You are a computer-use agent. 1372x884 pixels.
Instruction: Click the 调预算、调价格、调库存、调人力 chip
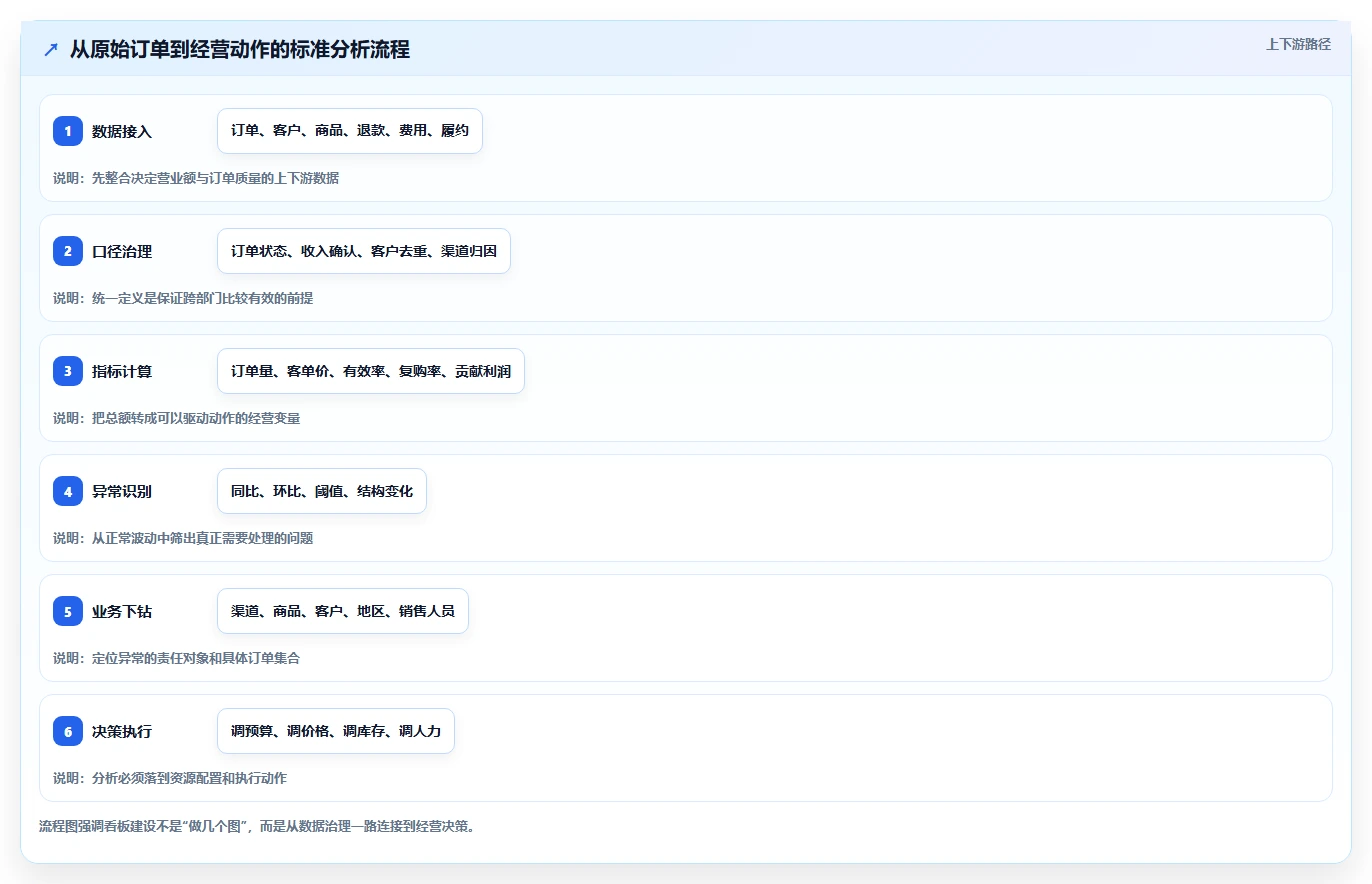[x=336, y=731]
